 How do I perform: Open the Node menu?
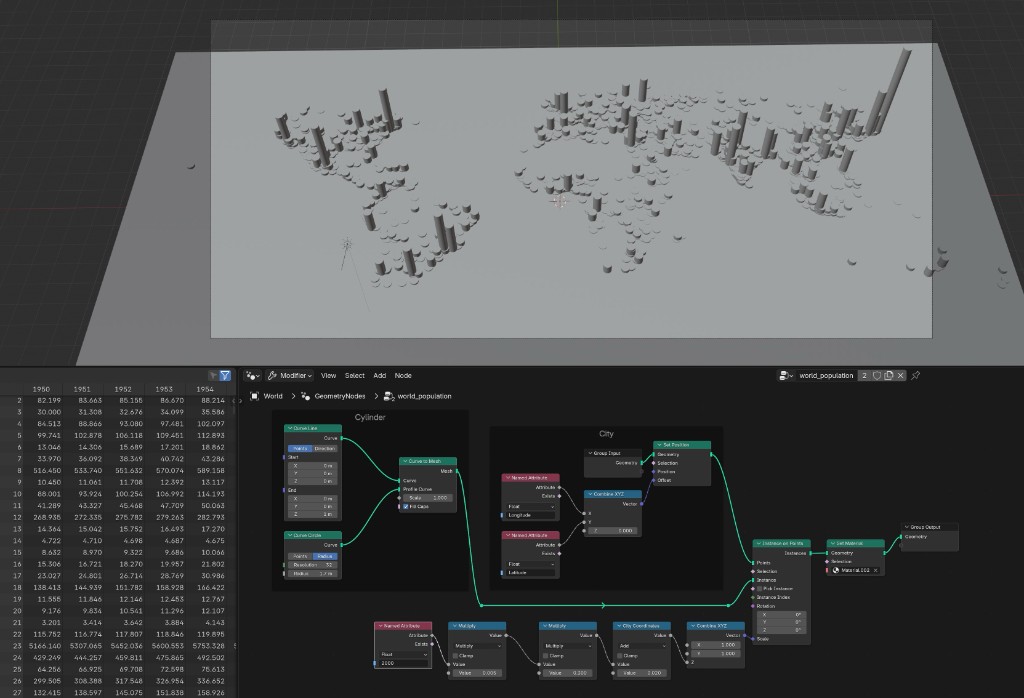403,375
